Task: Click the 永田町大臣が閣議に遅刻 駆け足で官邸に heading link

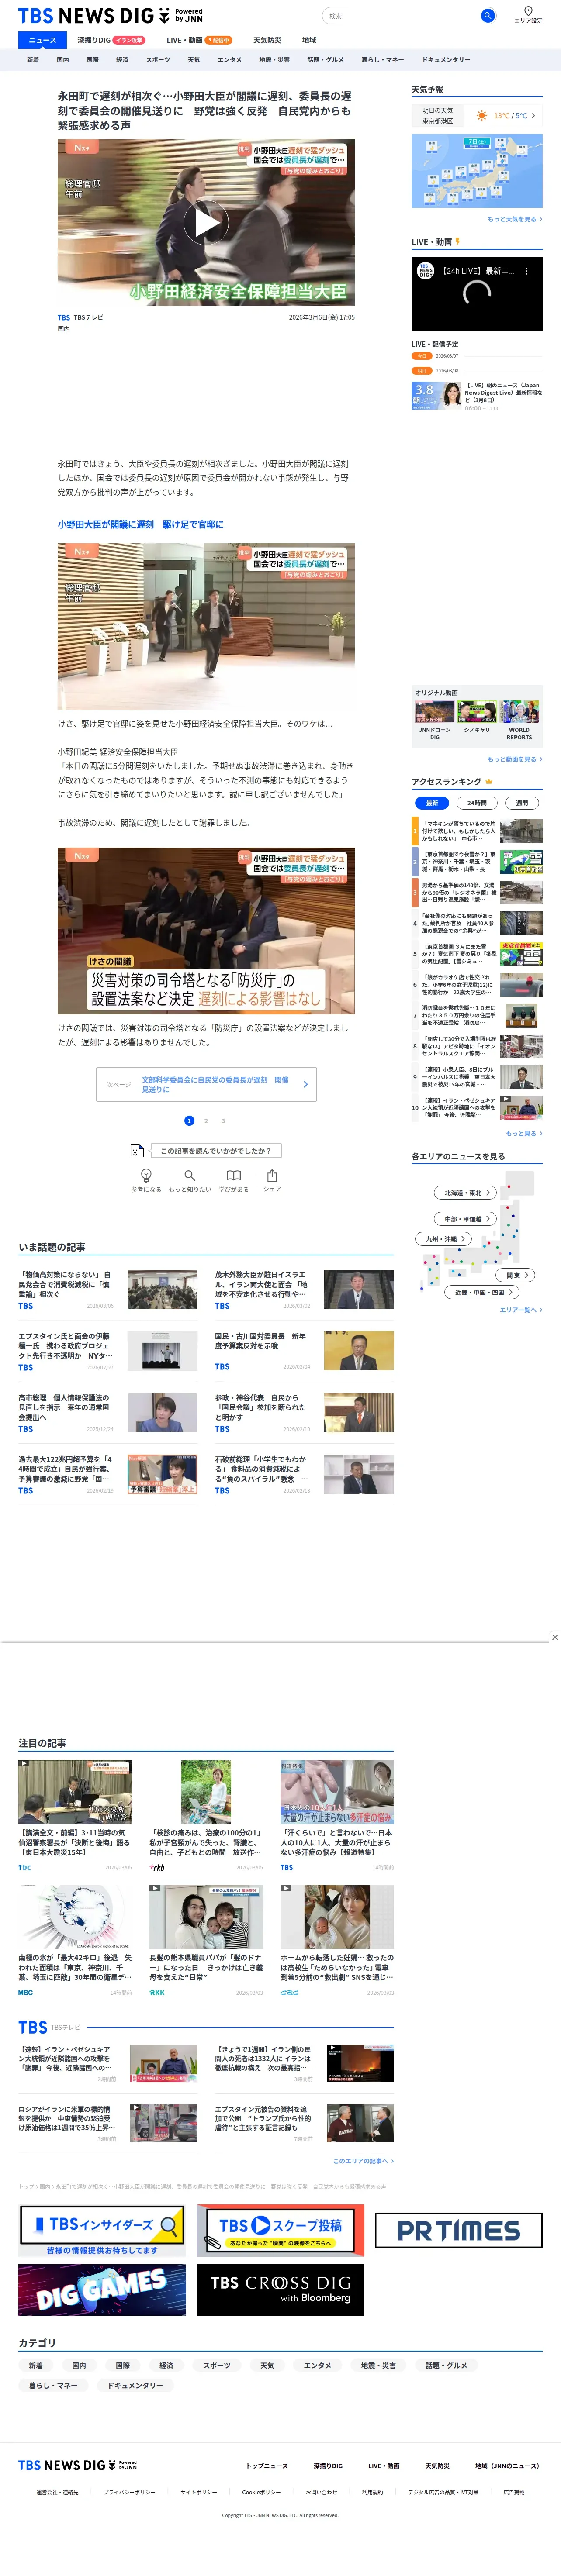Action: (140, 524)
